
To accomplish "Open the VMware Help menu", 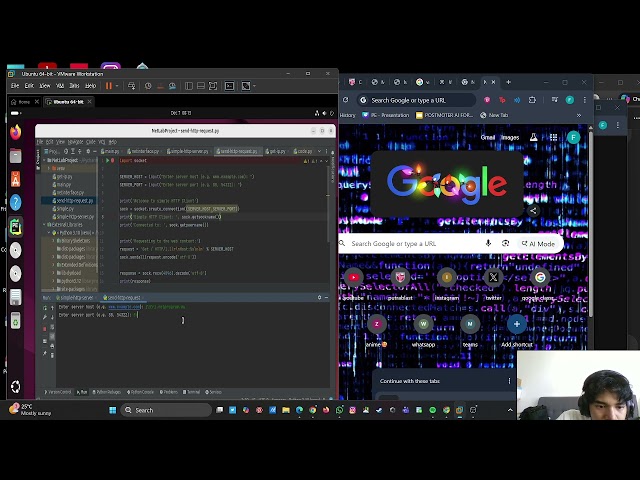I will [91, 86].
